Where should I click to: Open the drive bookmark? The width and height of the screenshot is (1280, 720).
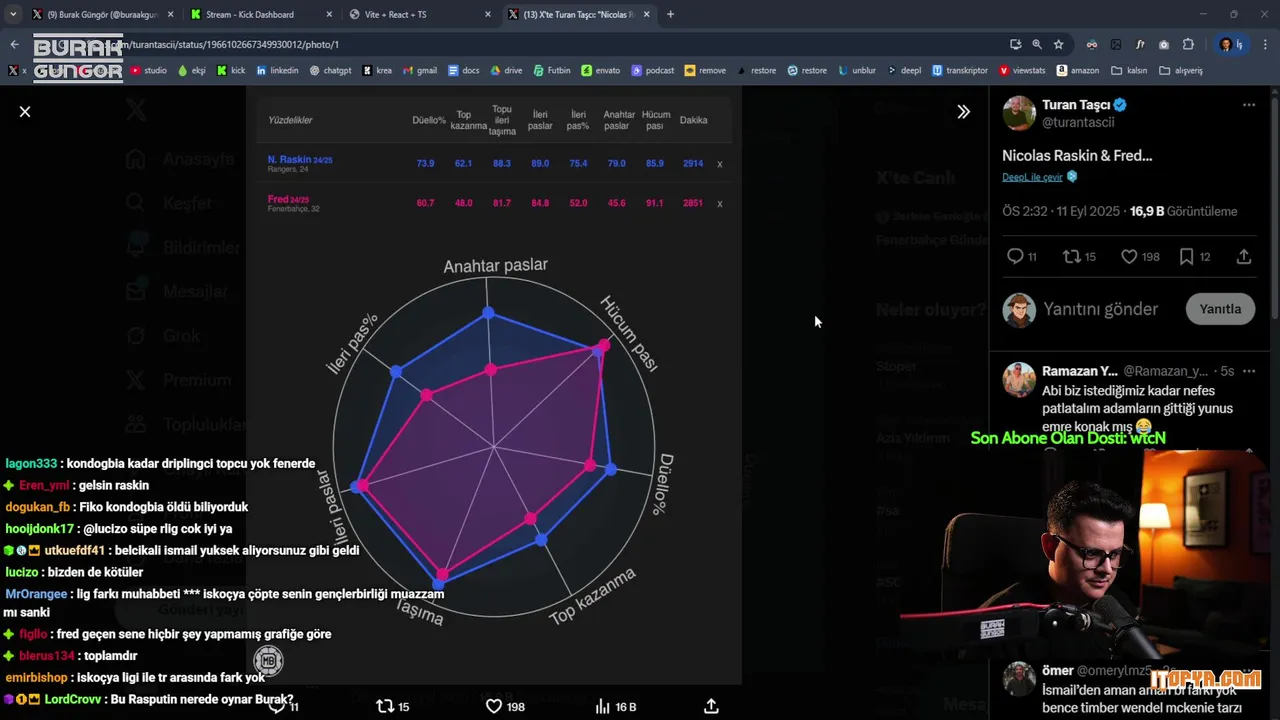point(506,70)
